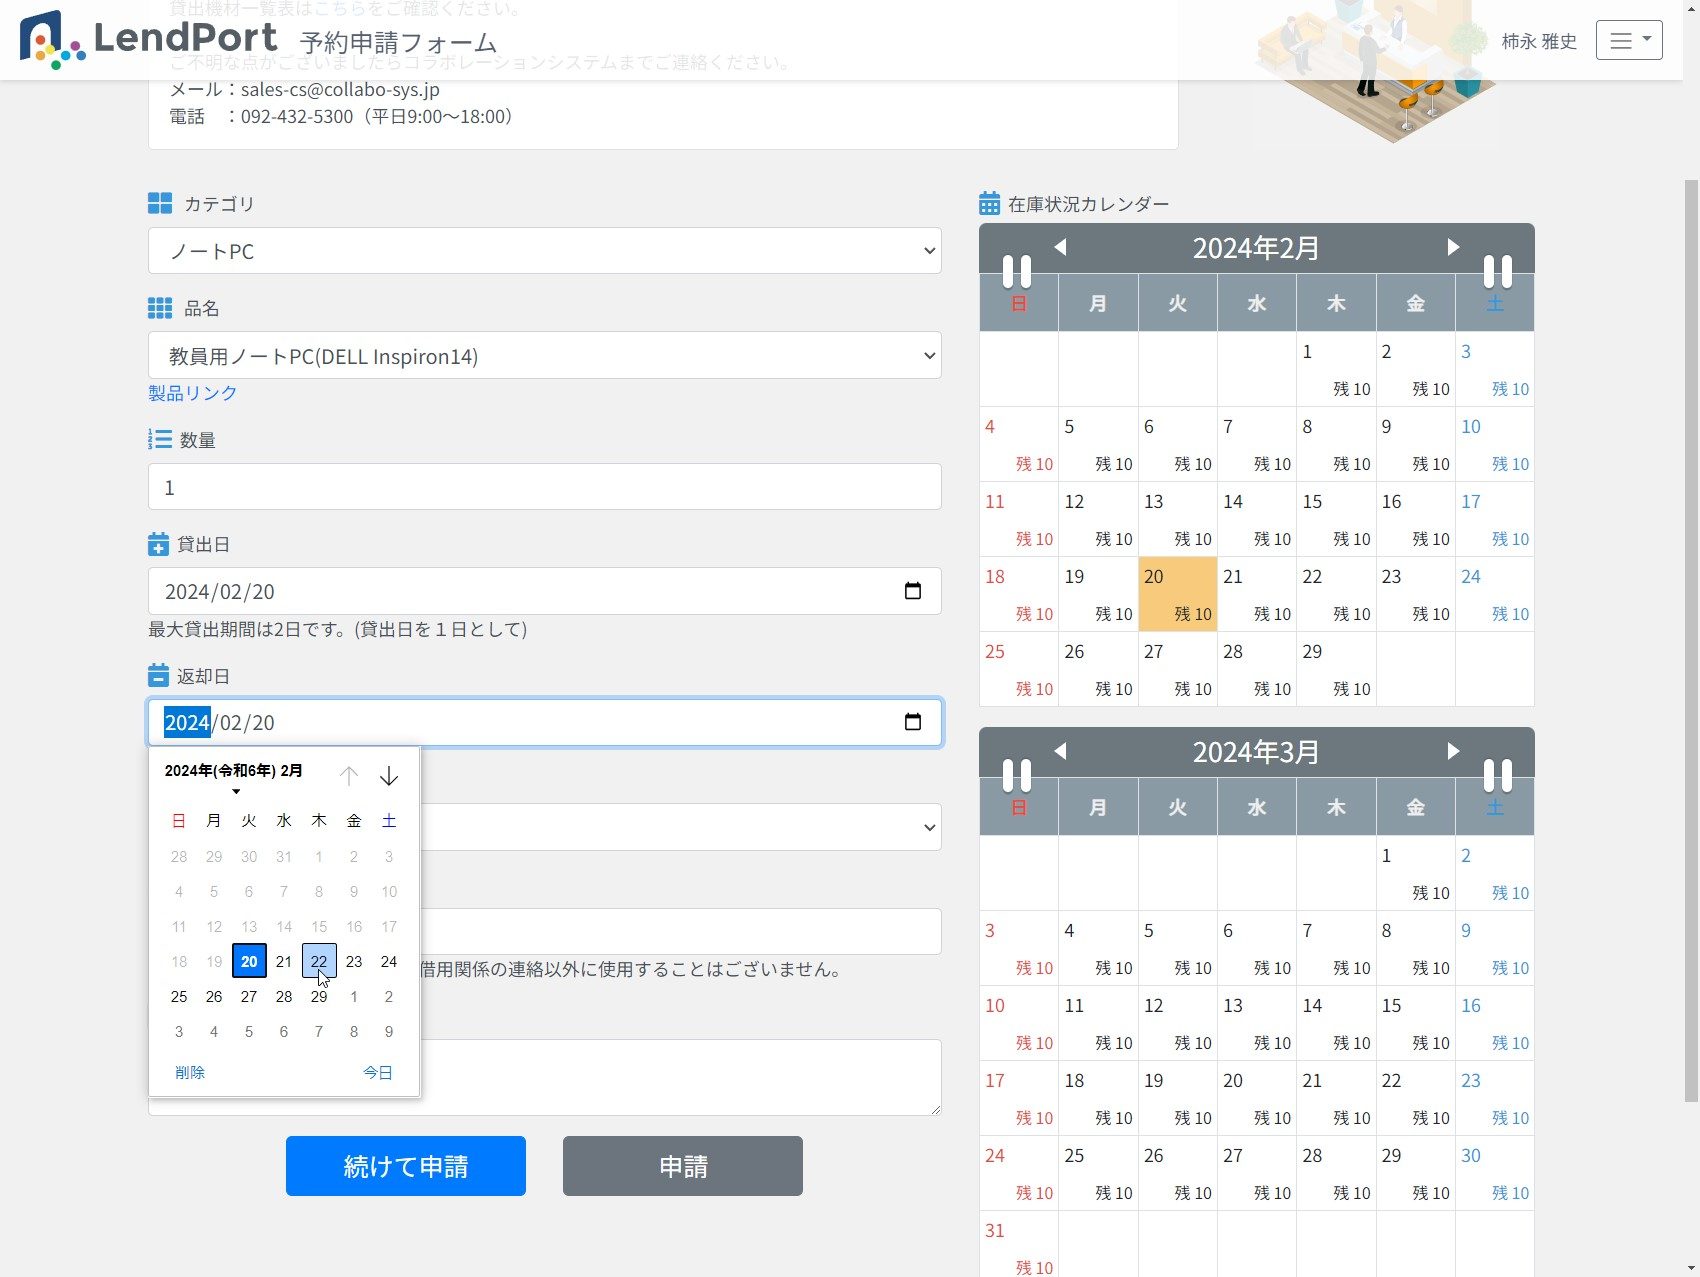Click the LendPort logo

click(x=148, y=40)
